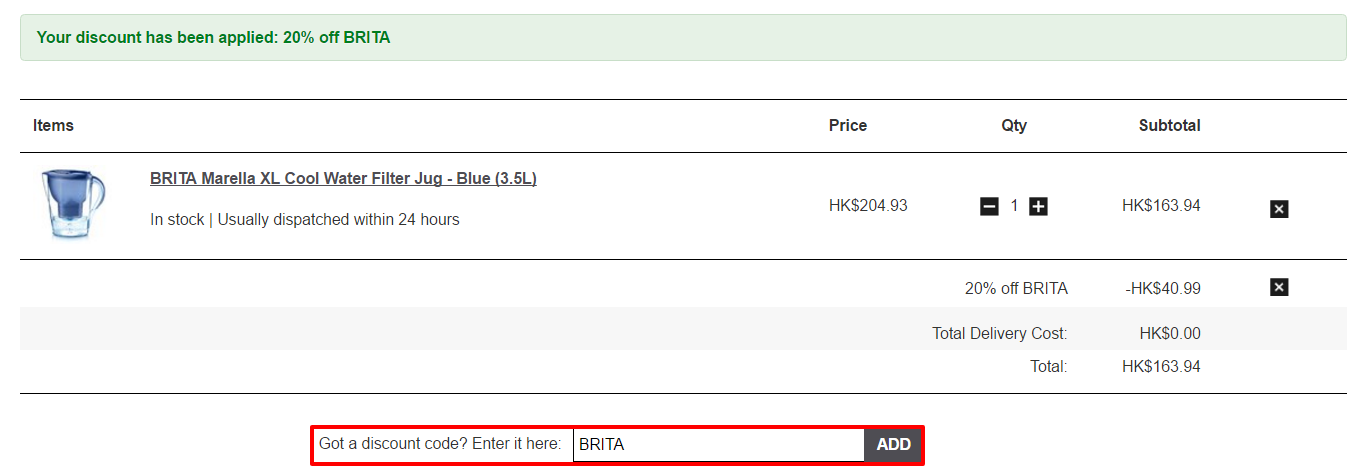Click the item subtotal HK$163.94

point(1161,206)
